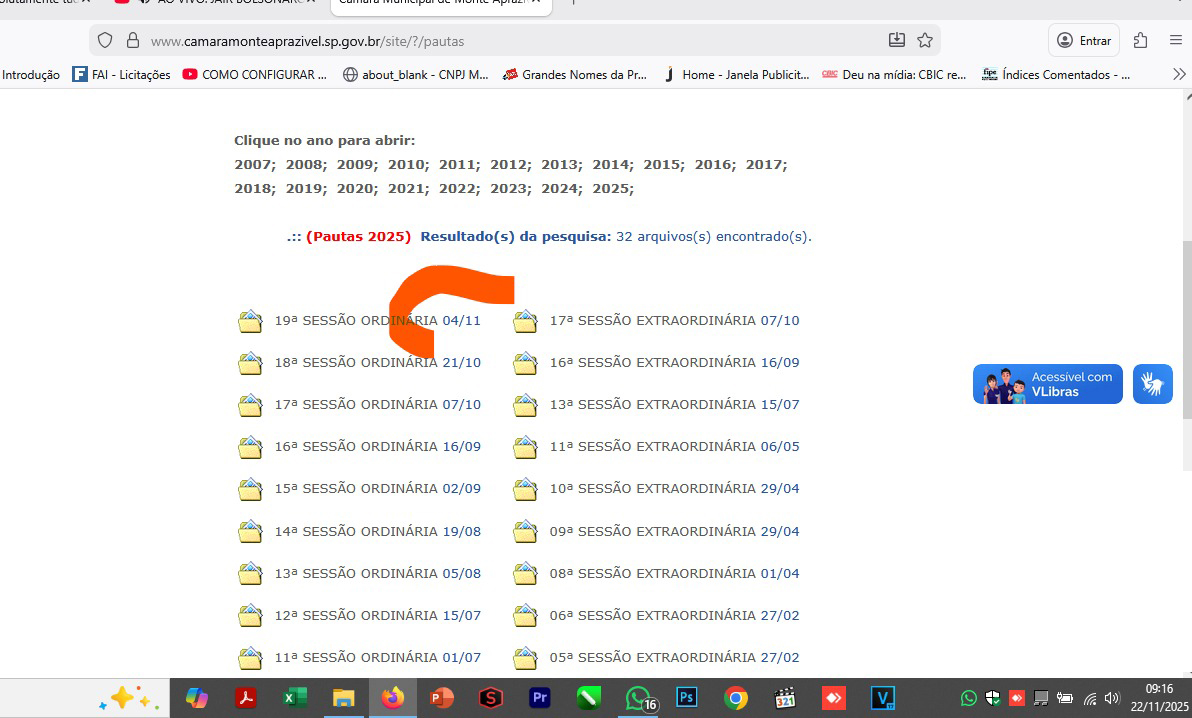Launch Excel from the taskbar
The height and width of the screenshot is (718, 1192).
point(295,698)
